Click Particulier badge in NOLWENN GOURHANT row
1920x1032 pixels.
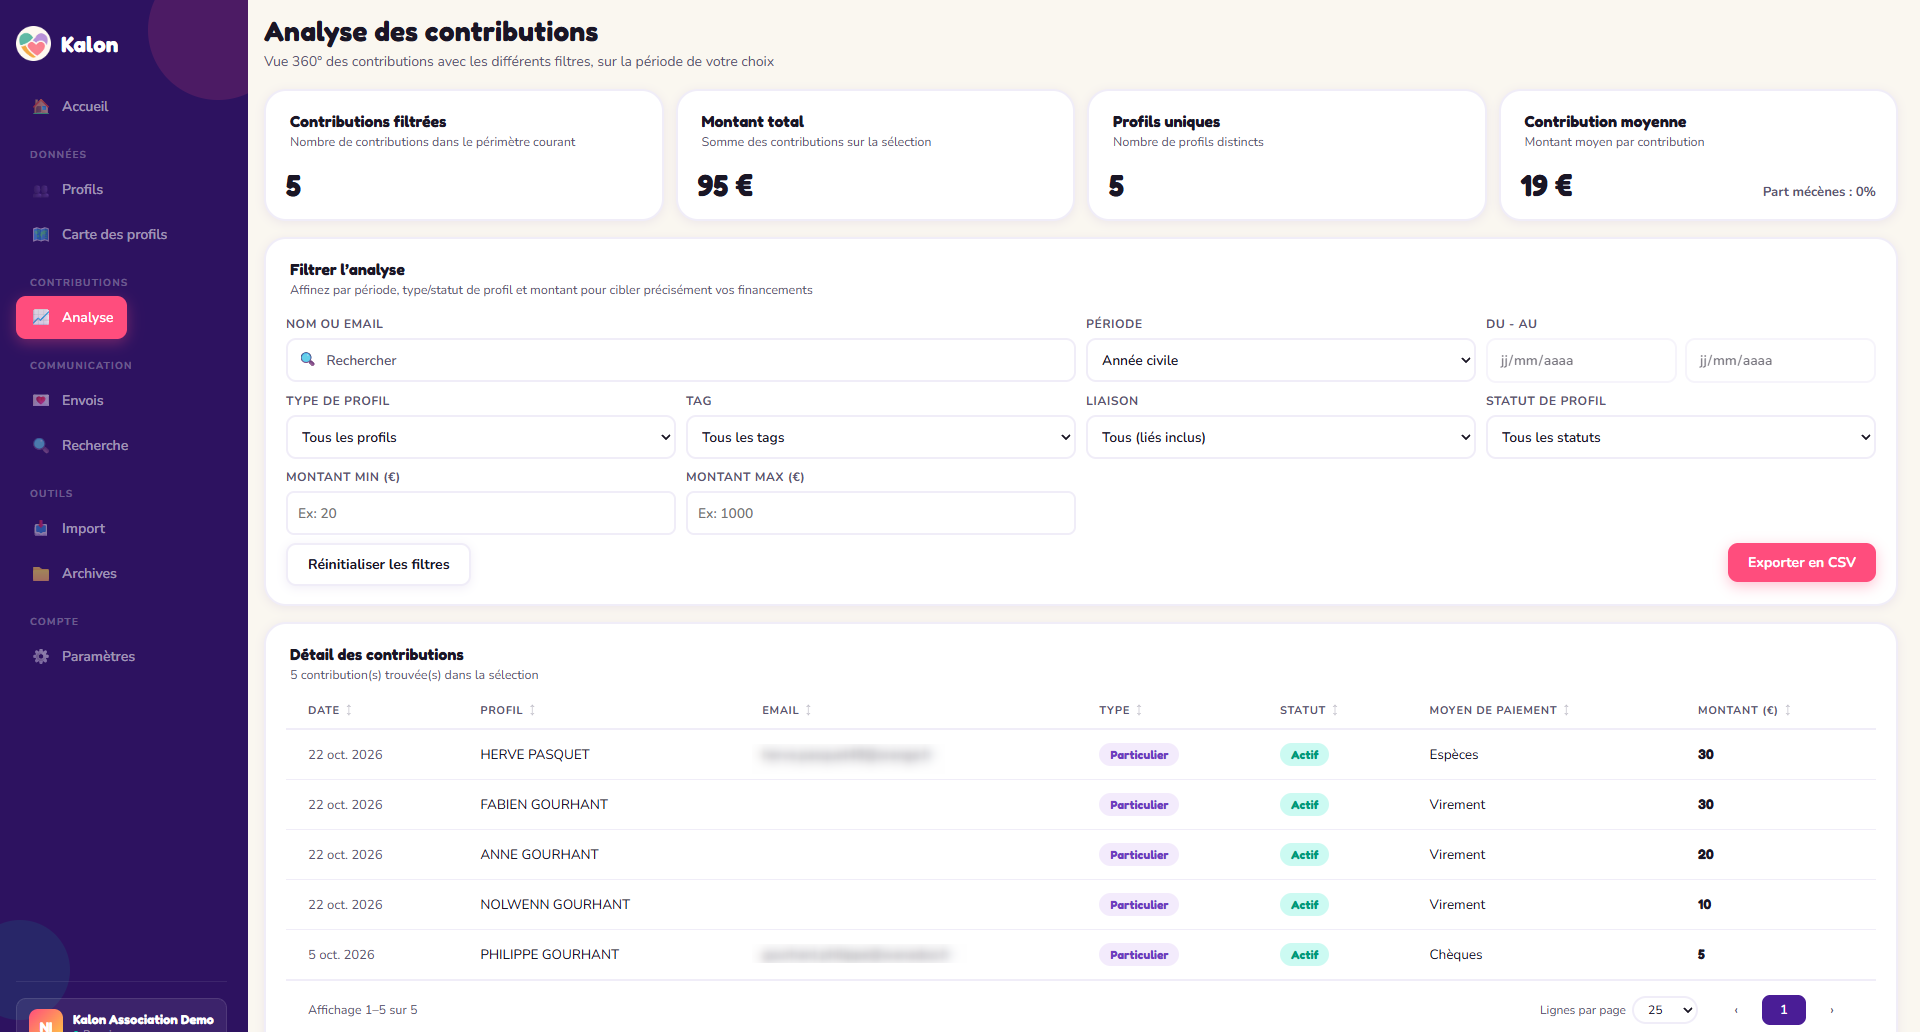1138,905
